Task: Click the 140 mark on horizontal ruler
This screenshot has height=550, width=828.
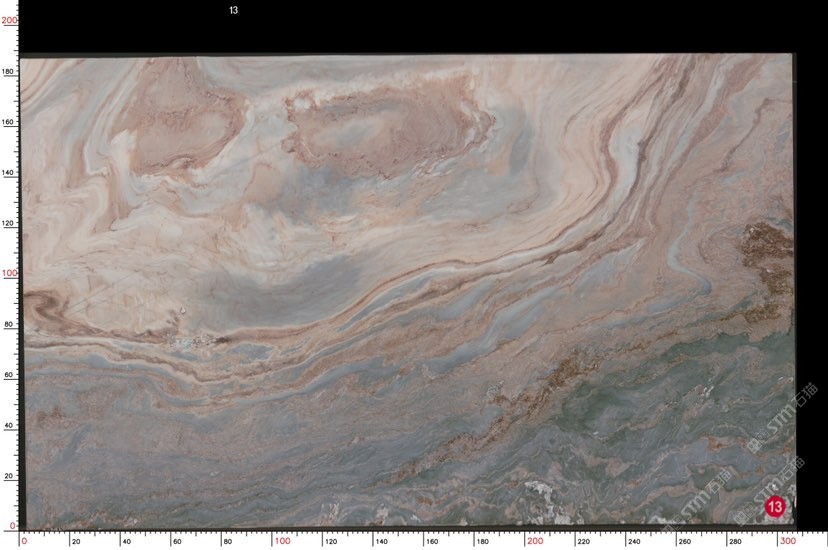Action: [x=381, y=541]
